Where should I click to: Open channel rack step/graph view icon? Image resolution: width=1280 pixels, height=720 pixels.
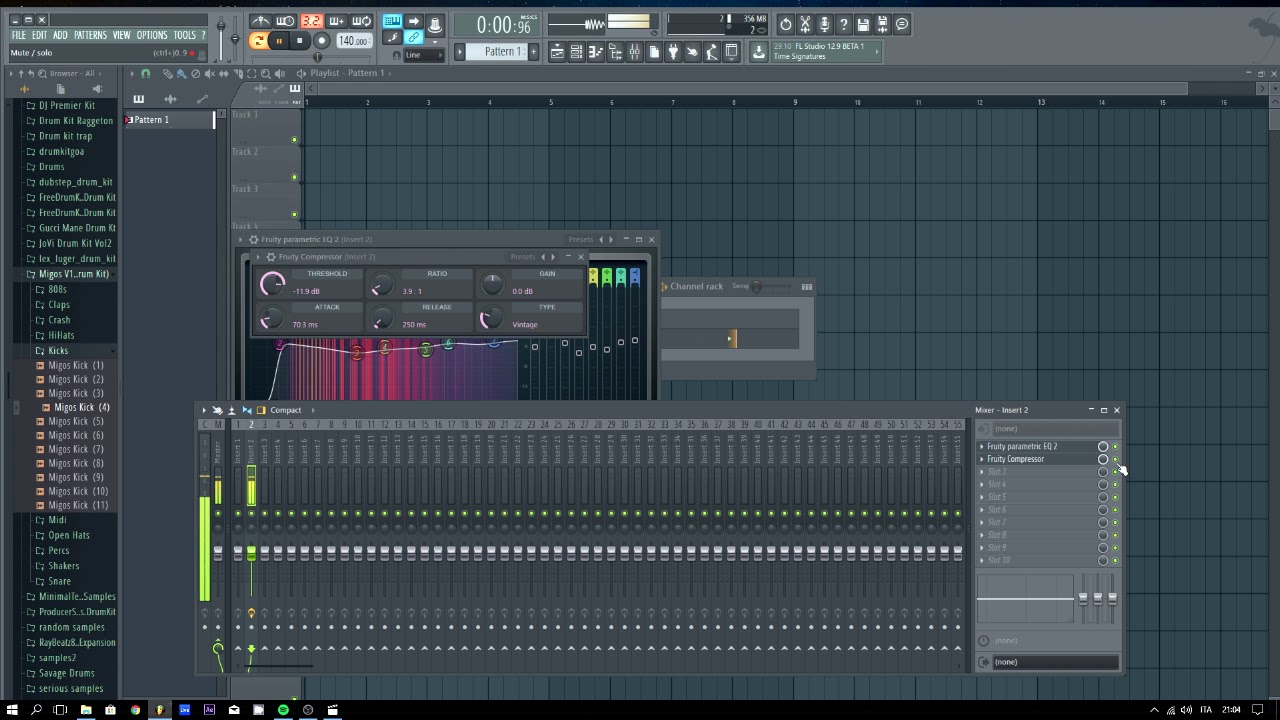[x=806, y=287]
